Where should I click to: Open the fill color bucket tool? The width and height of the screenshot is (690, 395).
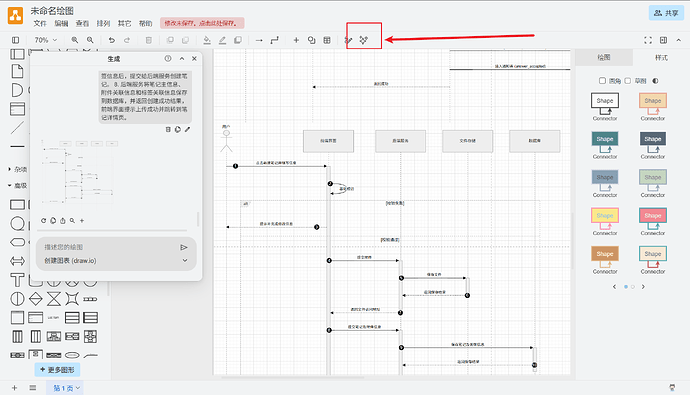207,40
